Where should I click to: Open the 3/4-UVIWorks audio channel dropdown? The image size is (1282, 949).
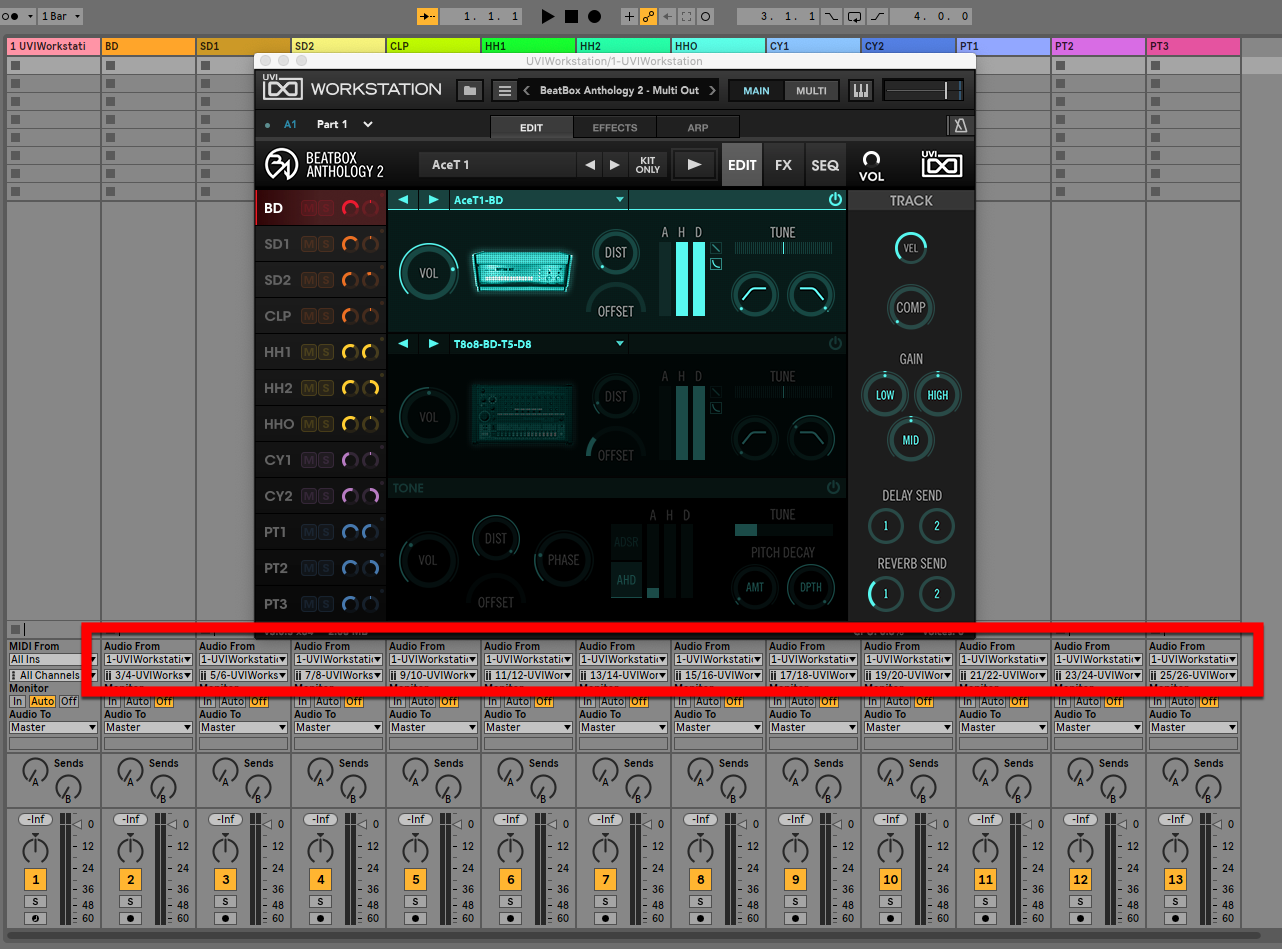pos(148,676)
